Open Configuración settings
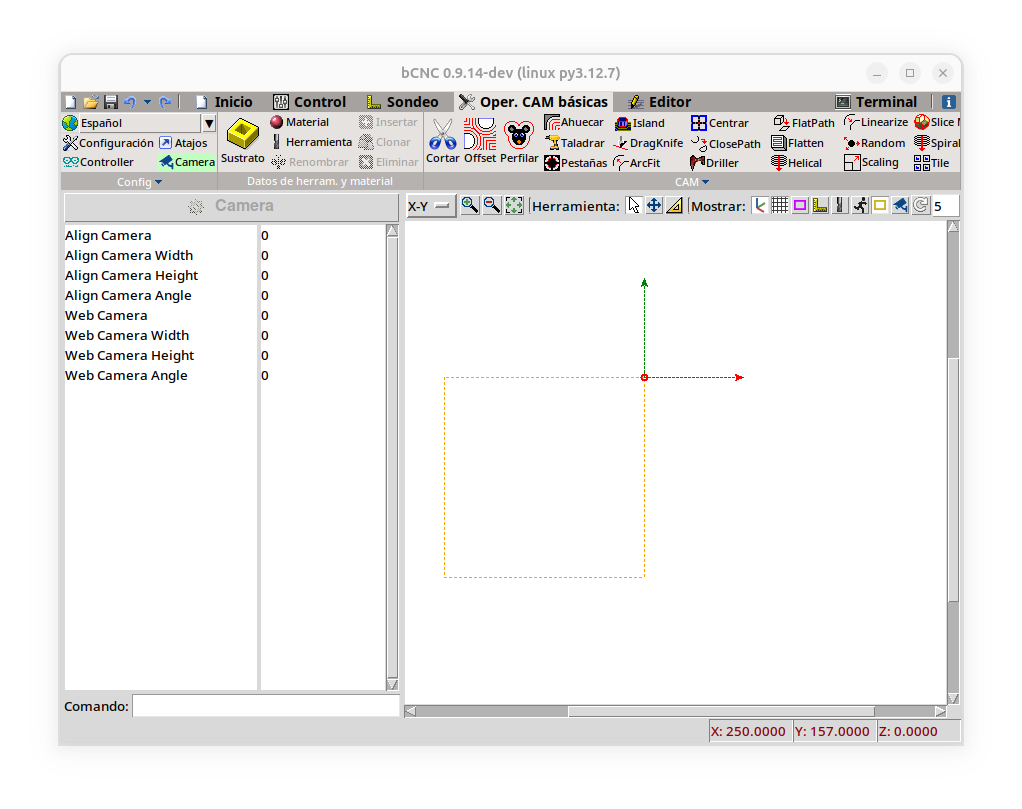The image size is (1022, 809). pos(108,143)
